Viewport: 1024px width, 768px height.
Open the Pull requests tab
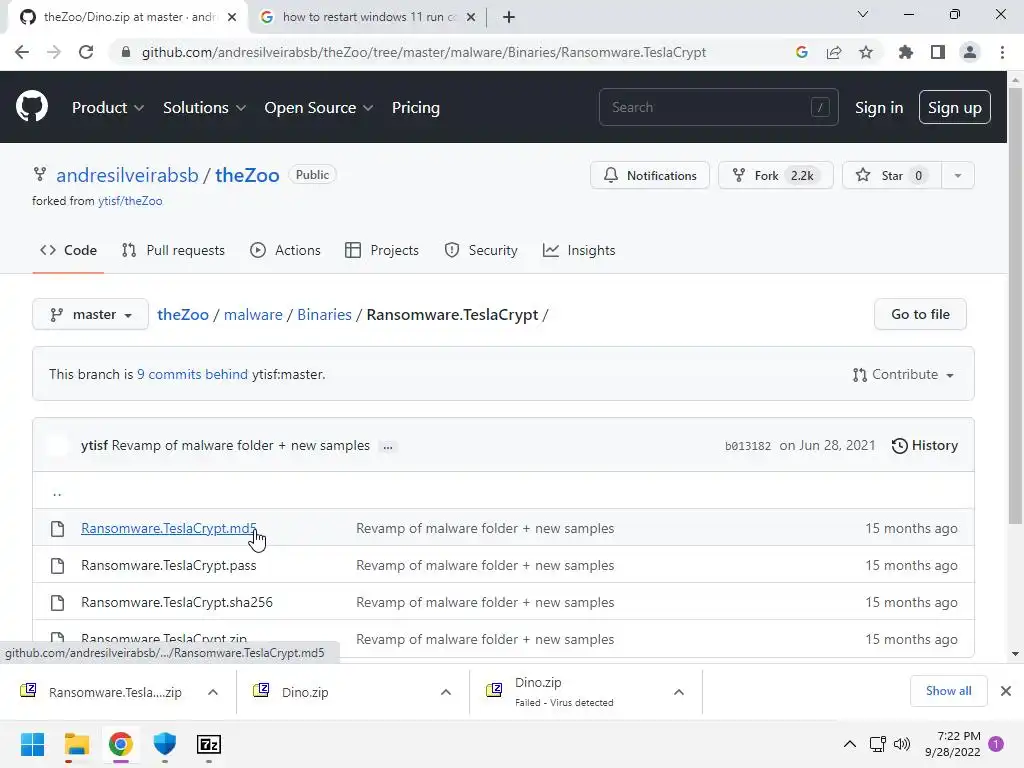click(x=173, y=250)
